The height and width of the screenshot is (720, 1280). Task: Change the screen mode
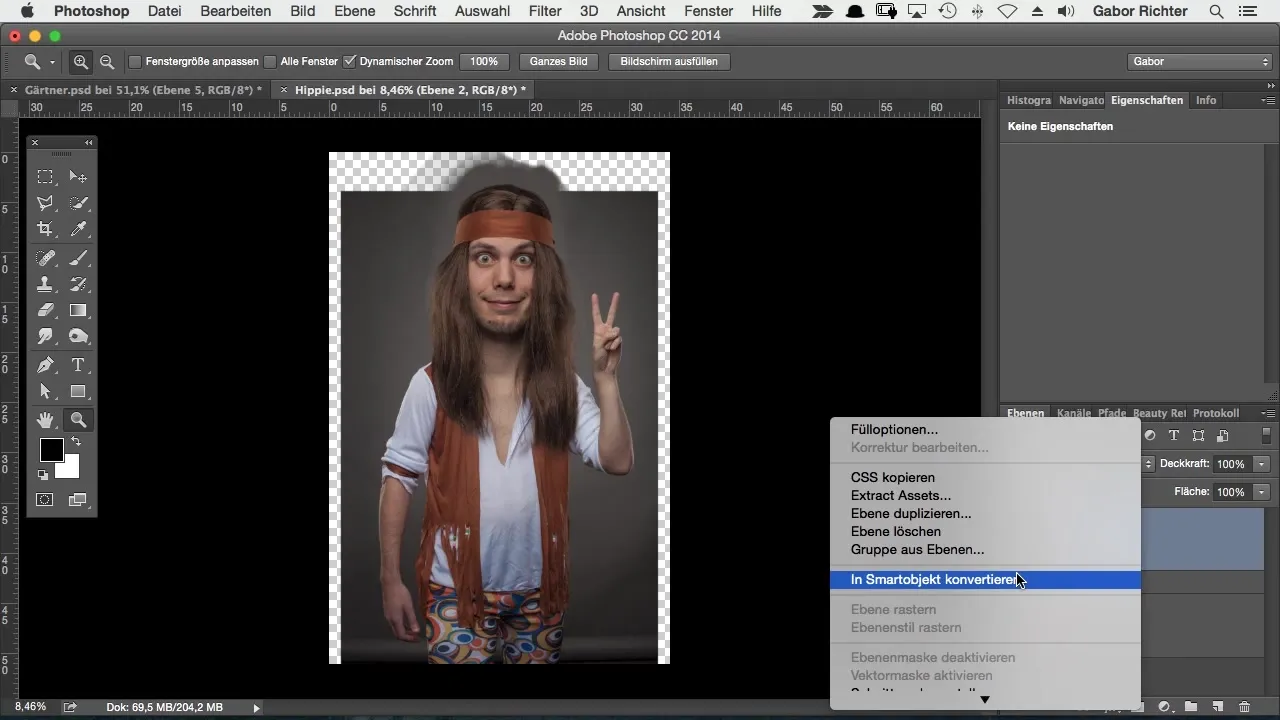pos(78,499)
